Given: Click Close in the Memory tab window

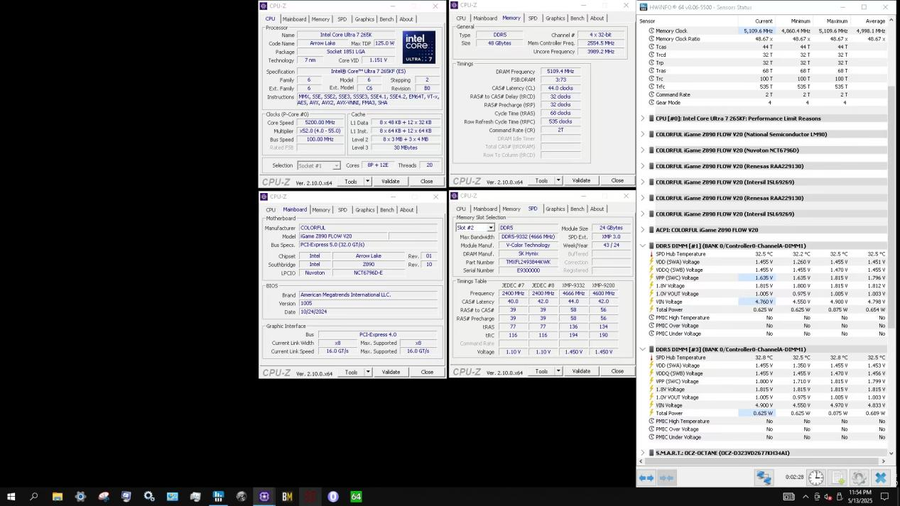Looking at the screenshot, I should pyautogui.click(x=617, y=180).
